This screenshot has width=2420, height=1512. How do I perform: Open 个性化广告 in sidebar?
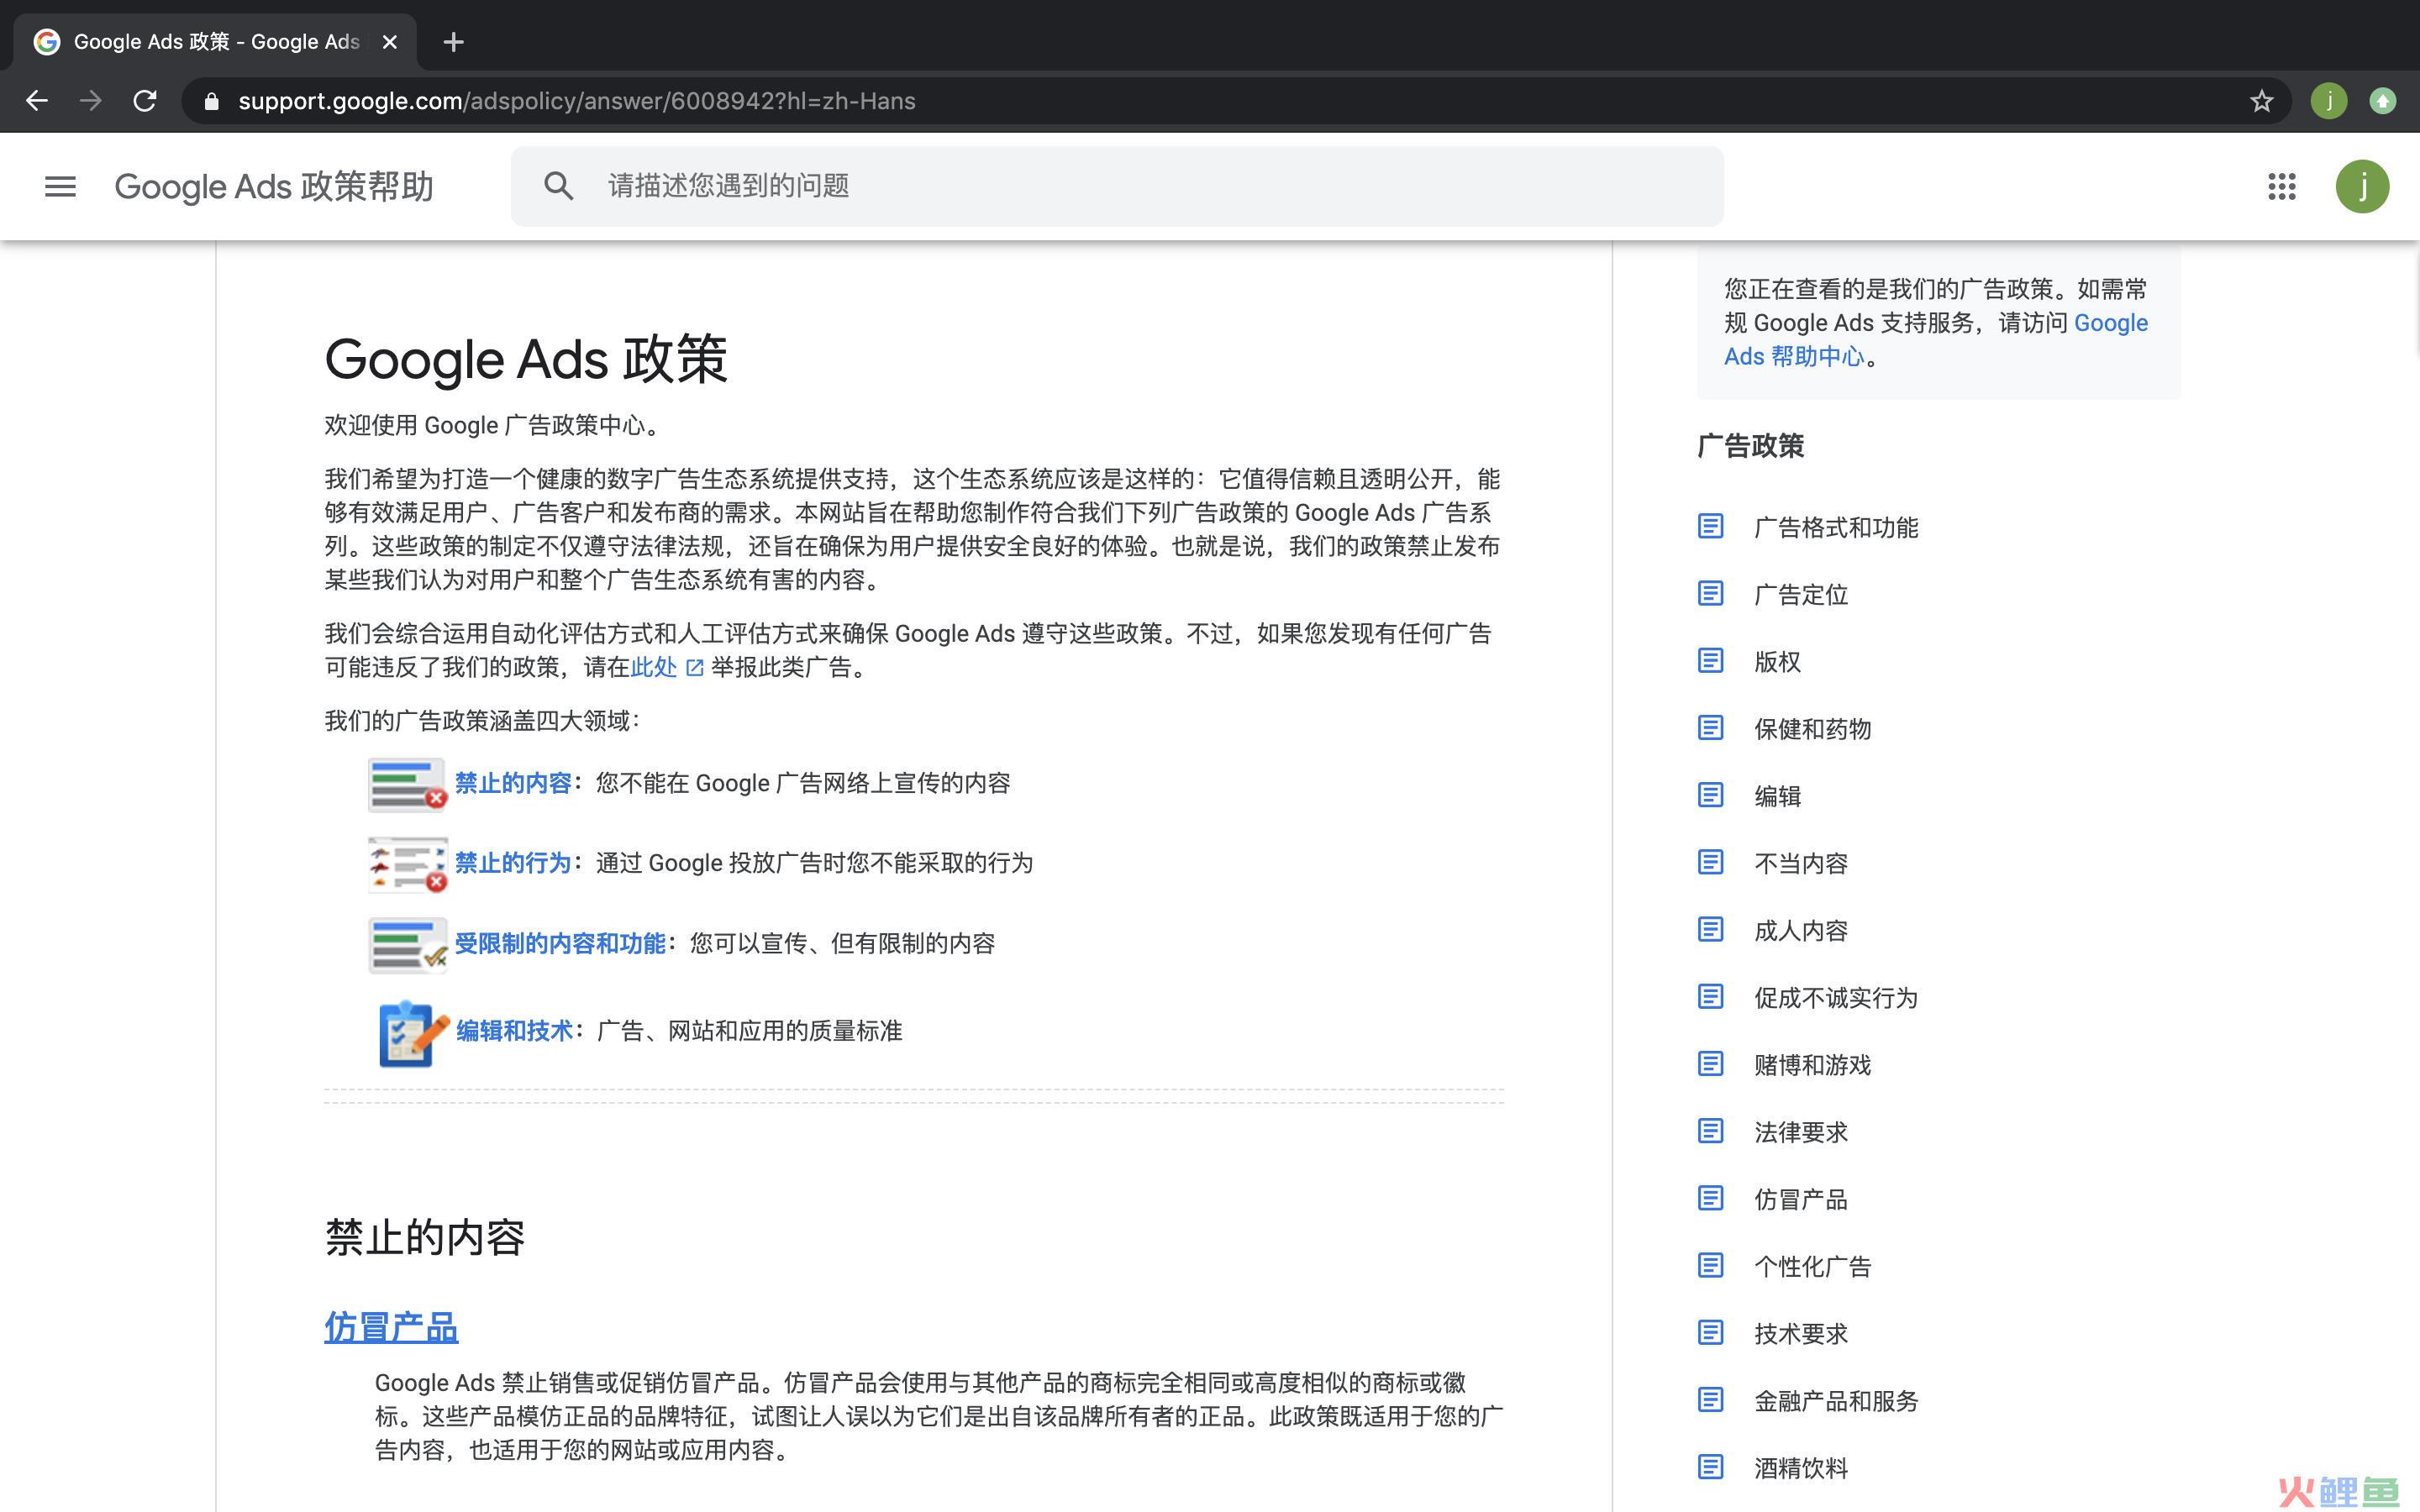click(1812, 1266)
